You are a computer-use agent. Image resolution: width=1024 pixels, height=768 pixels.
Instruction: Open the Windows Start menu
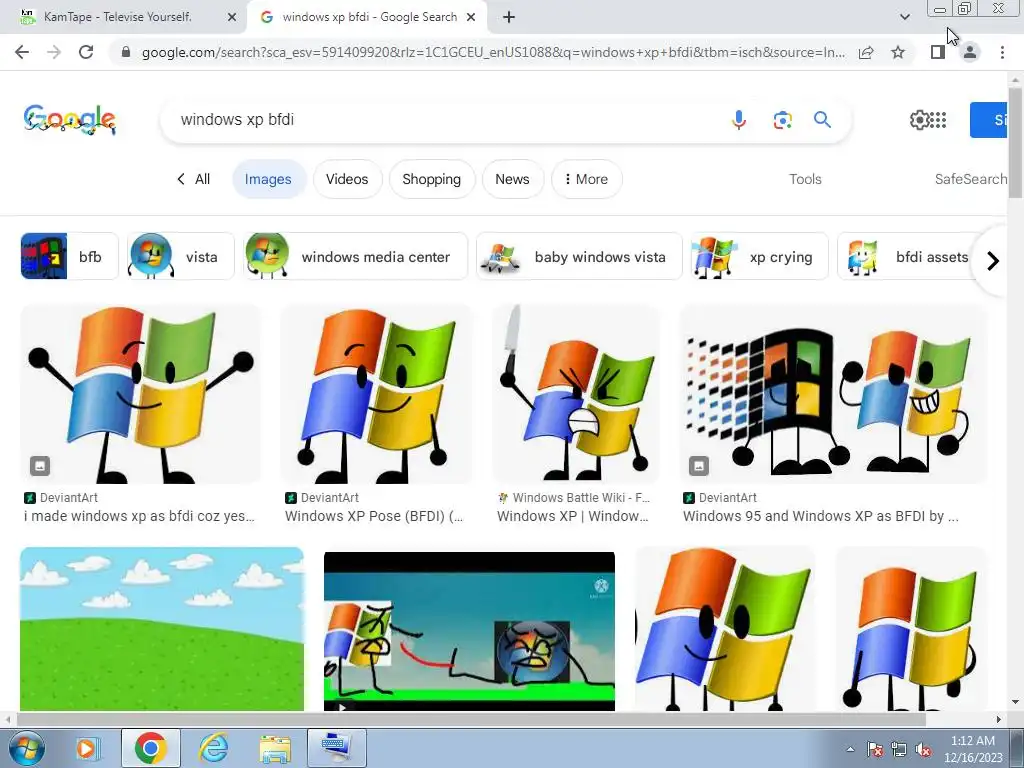tap(27, 748)
